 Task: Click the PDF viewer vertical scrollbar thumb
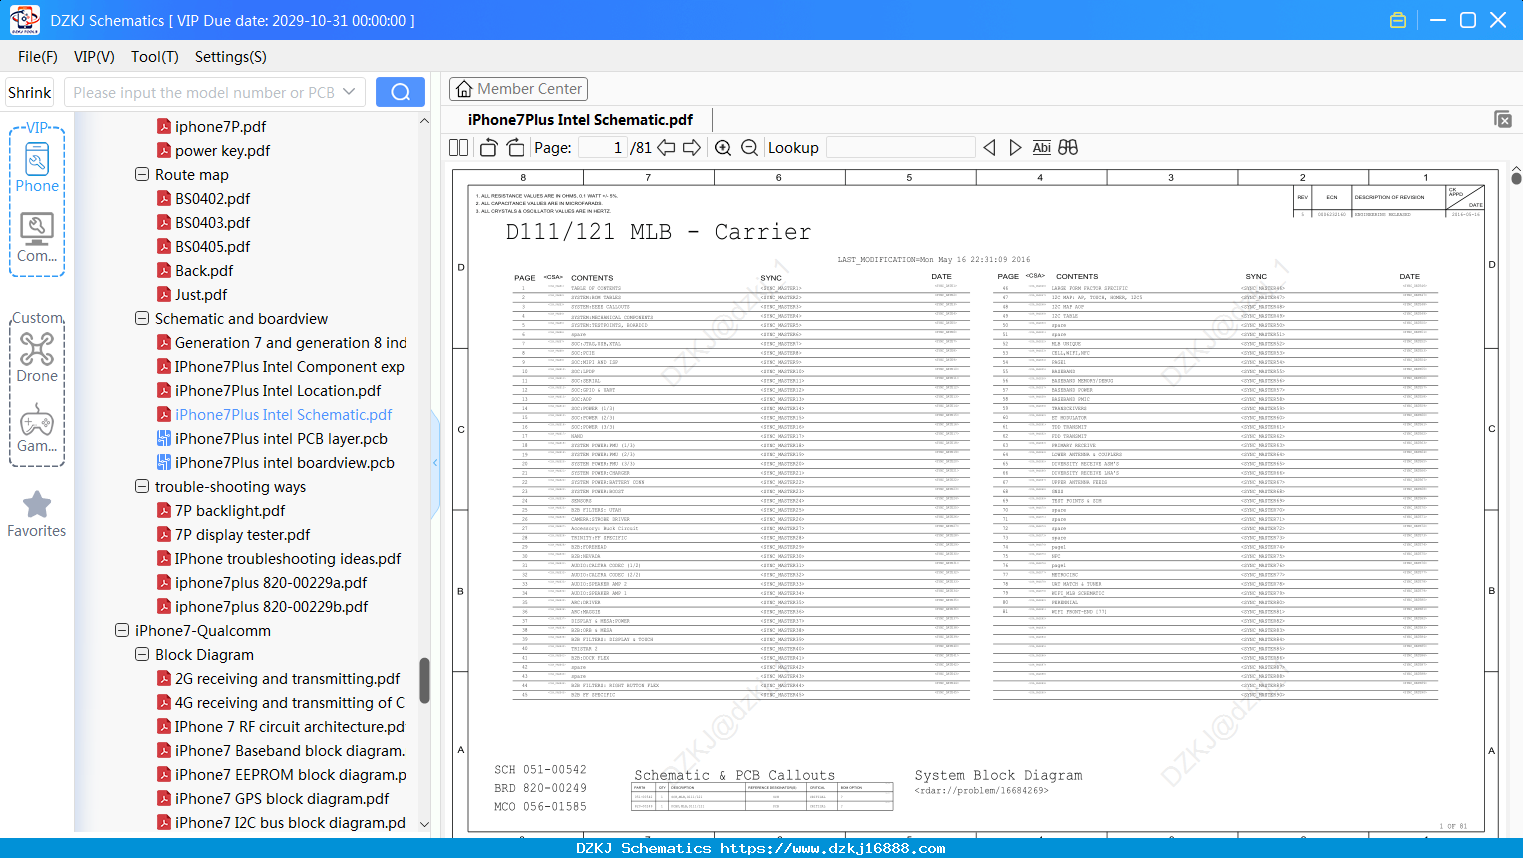1516,178
